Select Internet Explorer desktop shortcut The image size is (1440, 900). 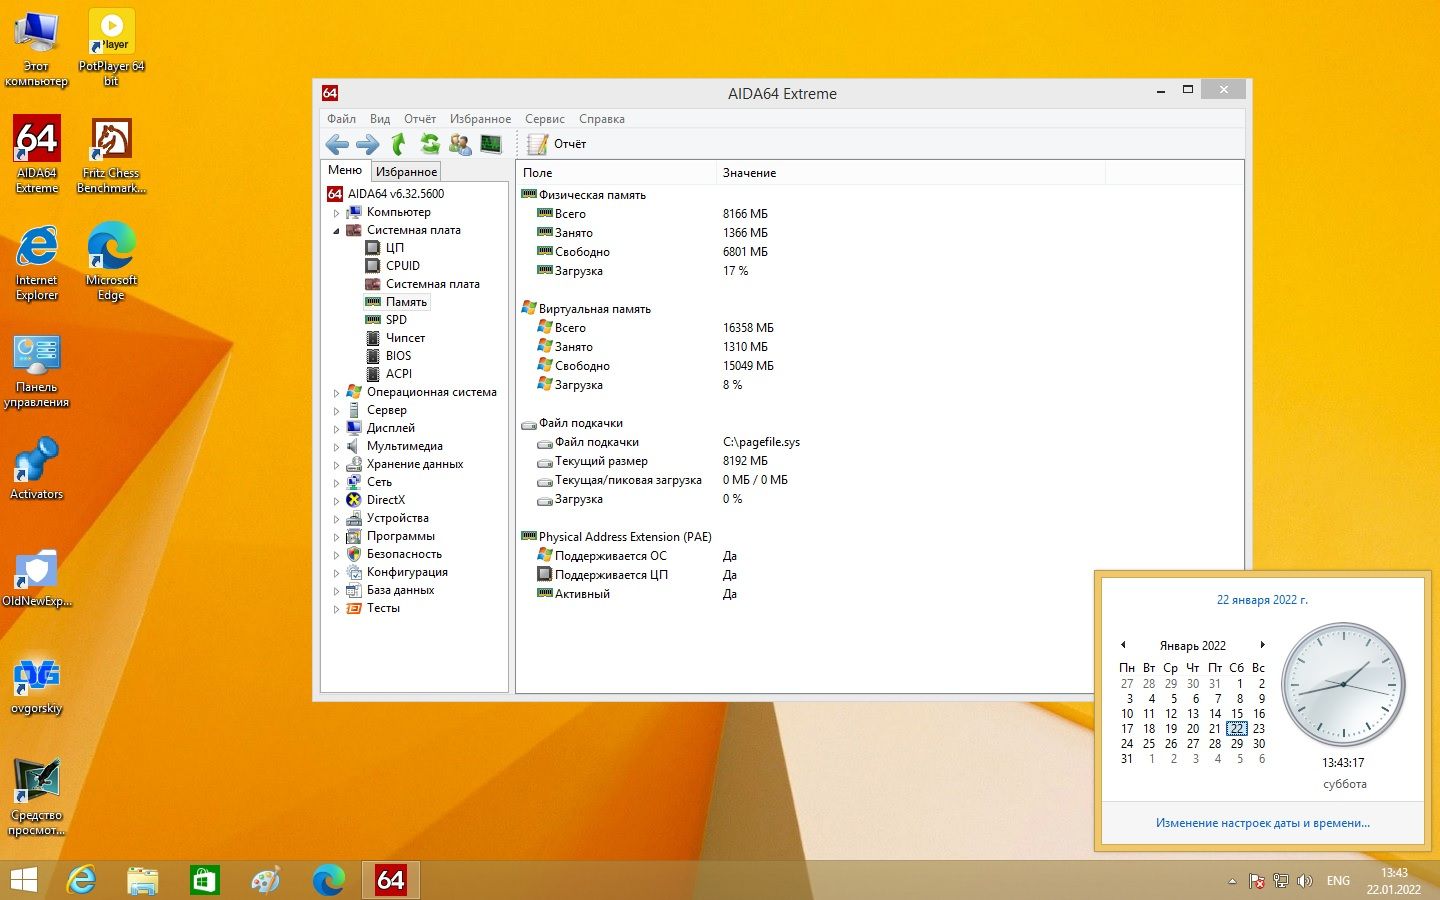point(37,261)
